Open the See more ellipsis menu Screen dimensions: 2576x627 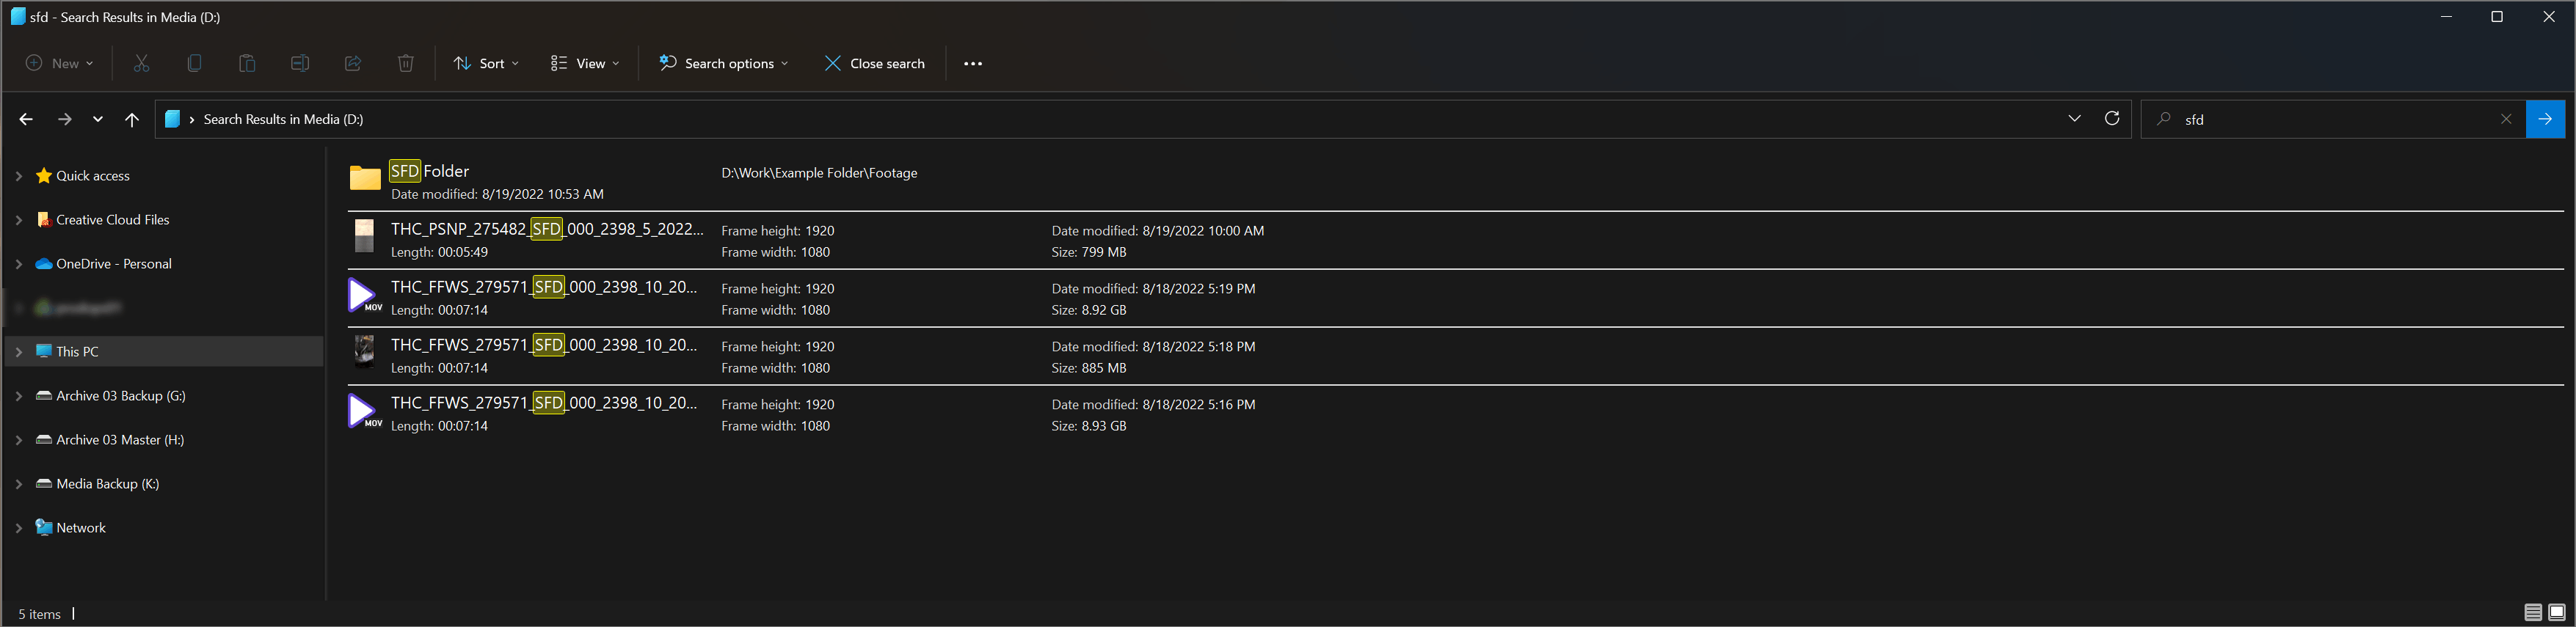(973, 63)
